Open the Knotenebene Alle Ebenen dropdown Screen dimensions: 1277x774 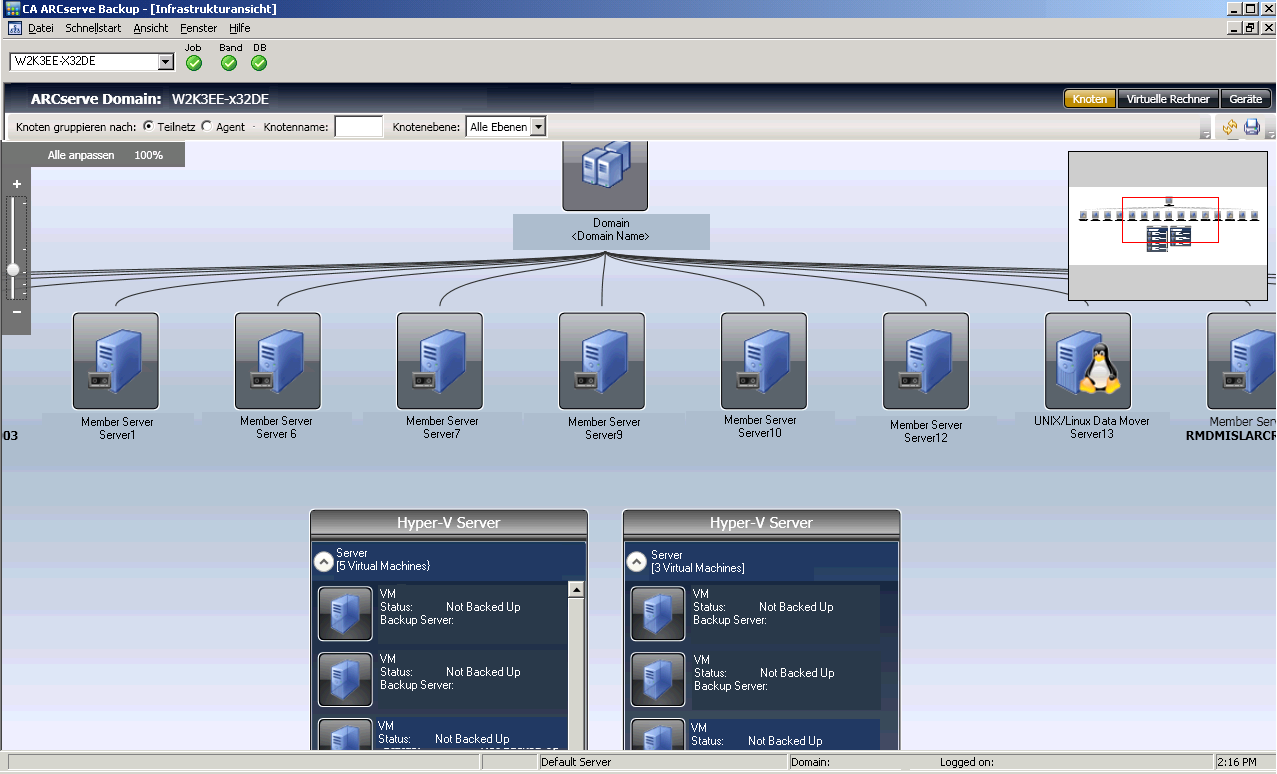click(538, 127)
